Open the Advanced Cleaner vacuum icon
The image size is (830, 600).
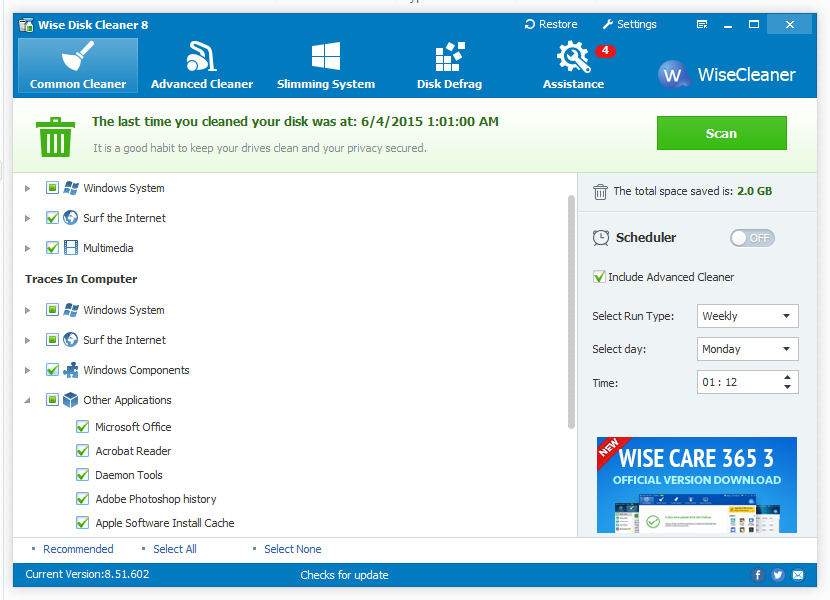(202, 56)
